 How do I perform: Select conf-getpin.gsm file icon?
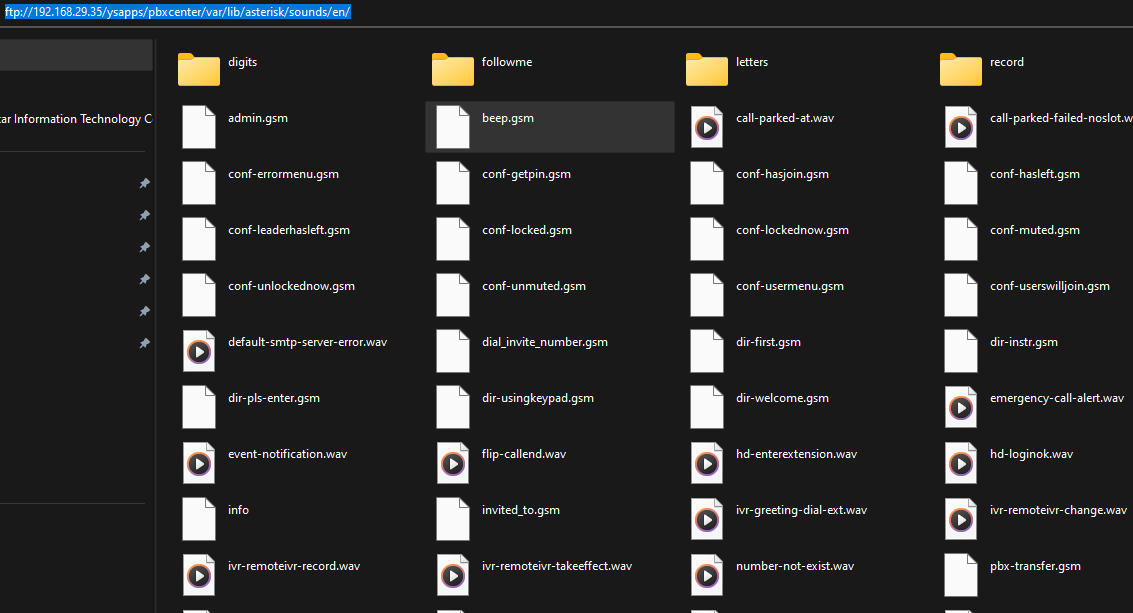pos(453,182)
